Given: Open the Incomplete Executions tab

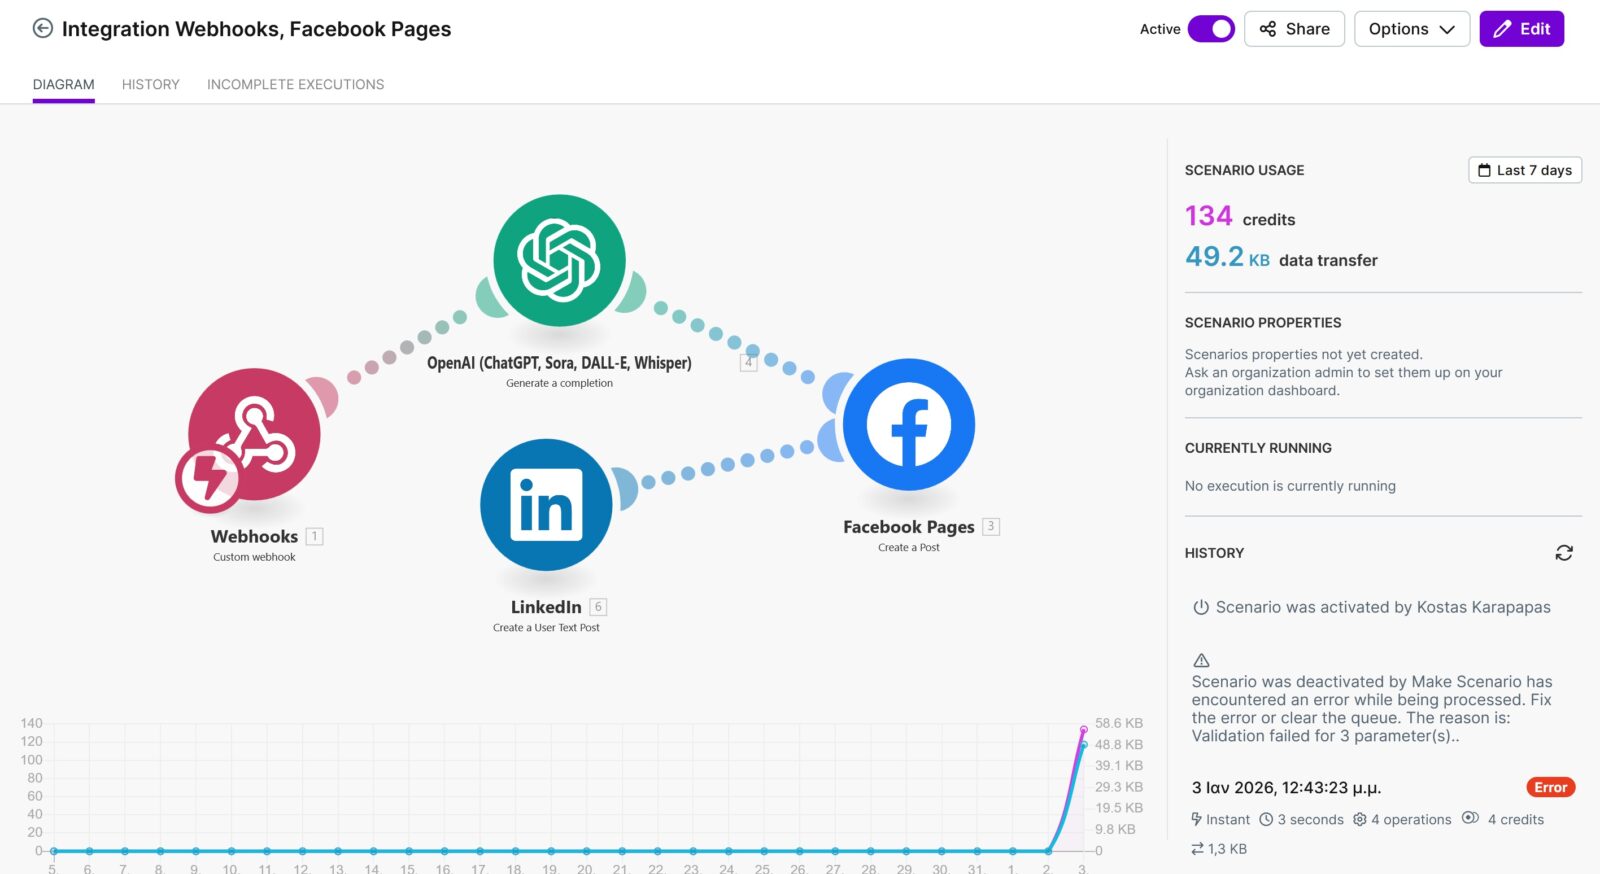Looking at the screenshot, I should pyautogui.click(x=295, y=85).
